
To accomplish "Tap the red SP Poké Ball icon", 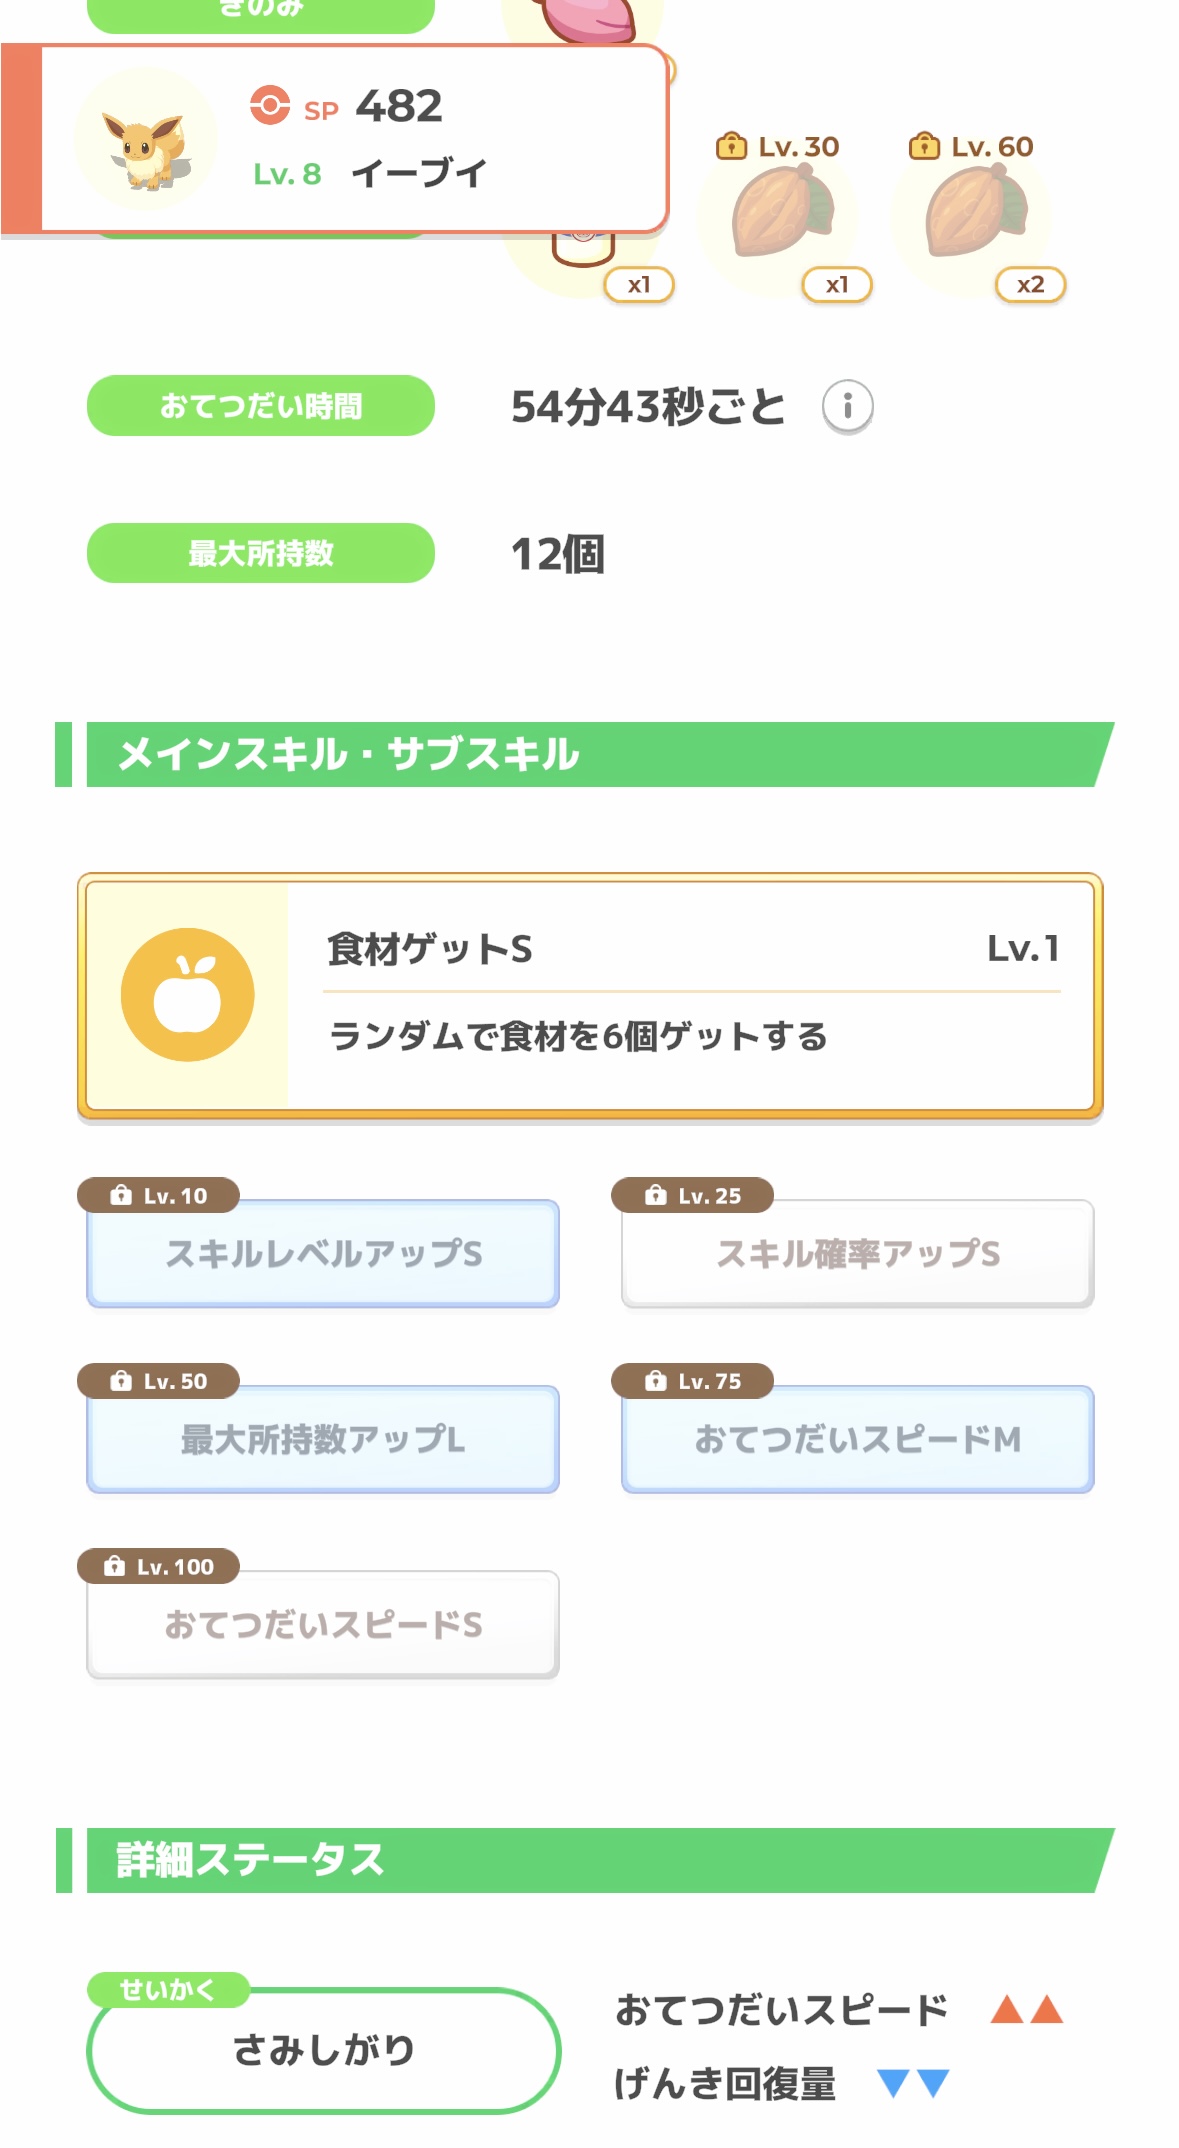I will (x=269, y=105).
